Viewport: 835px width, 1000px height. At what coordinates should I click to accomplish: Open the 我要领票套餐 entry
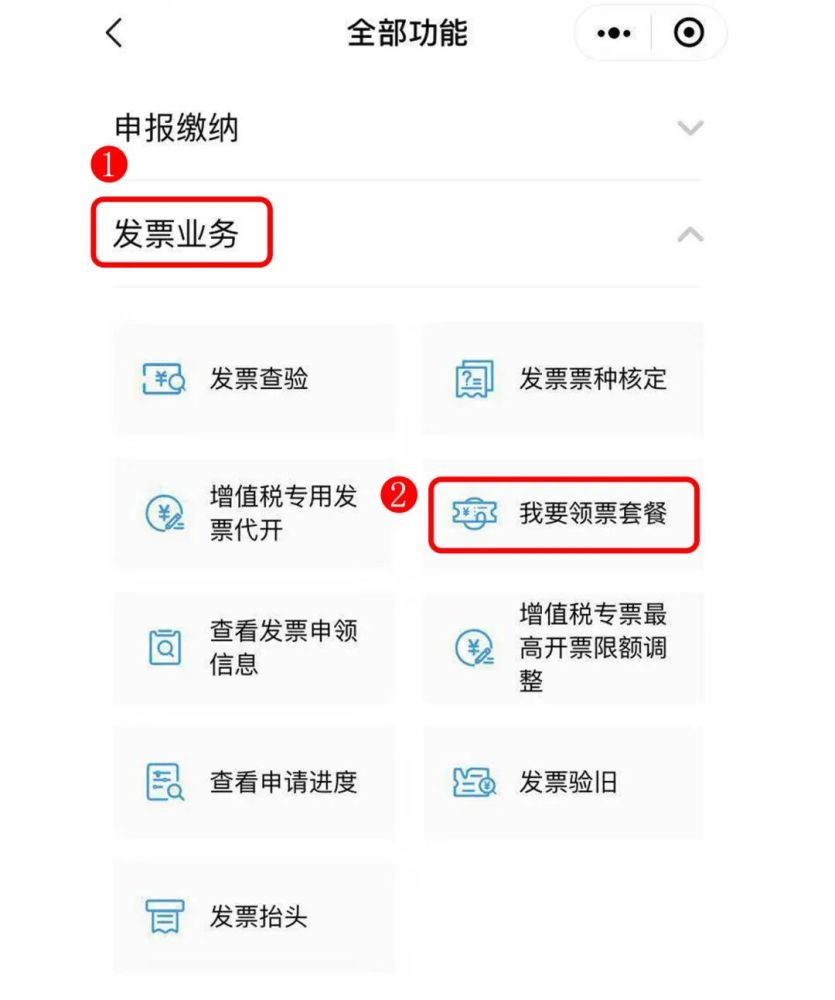point(563,513)
